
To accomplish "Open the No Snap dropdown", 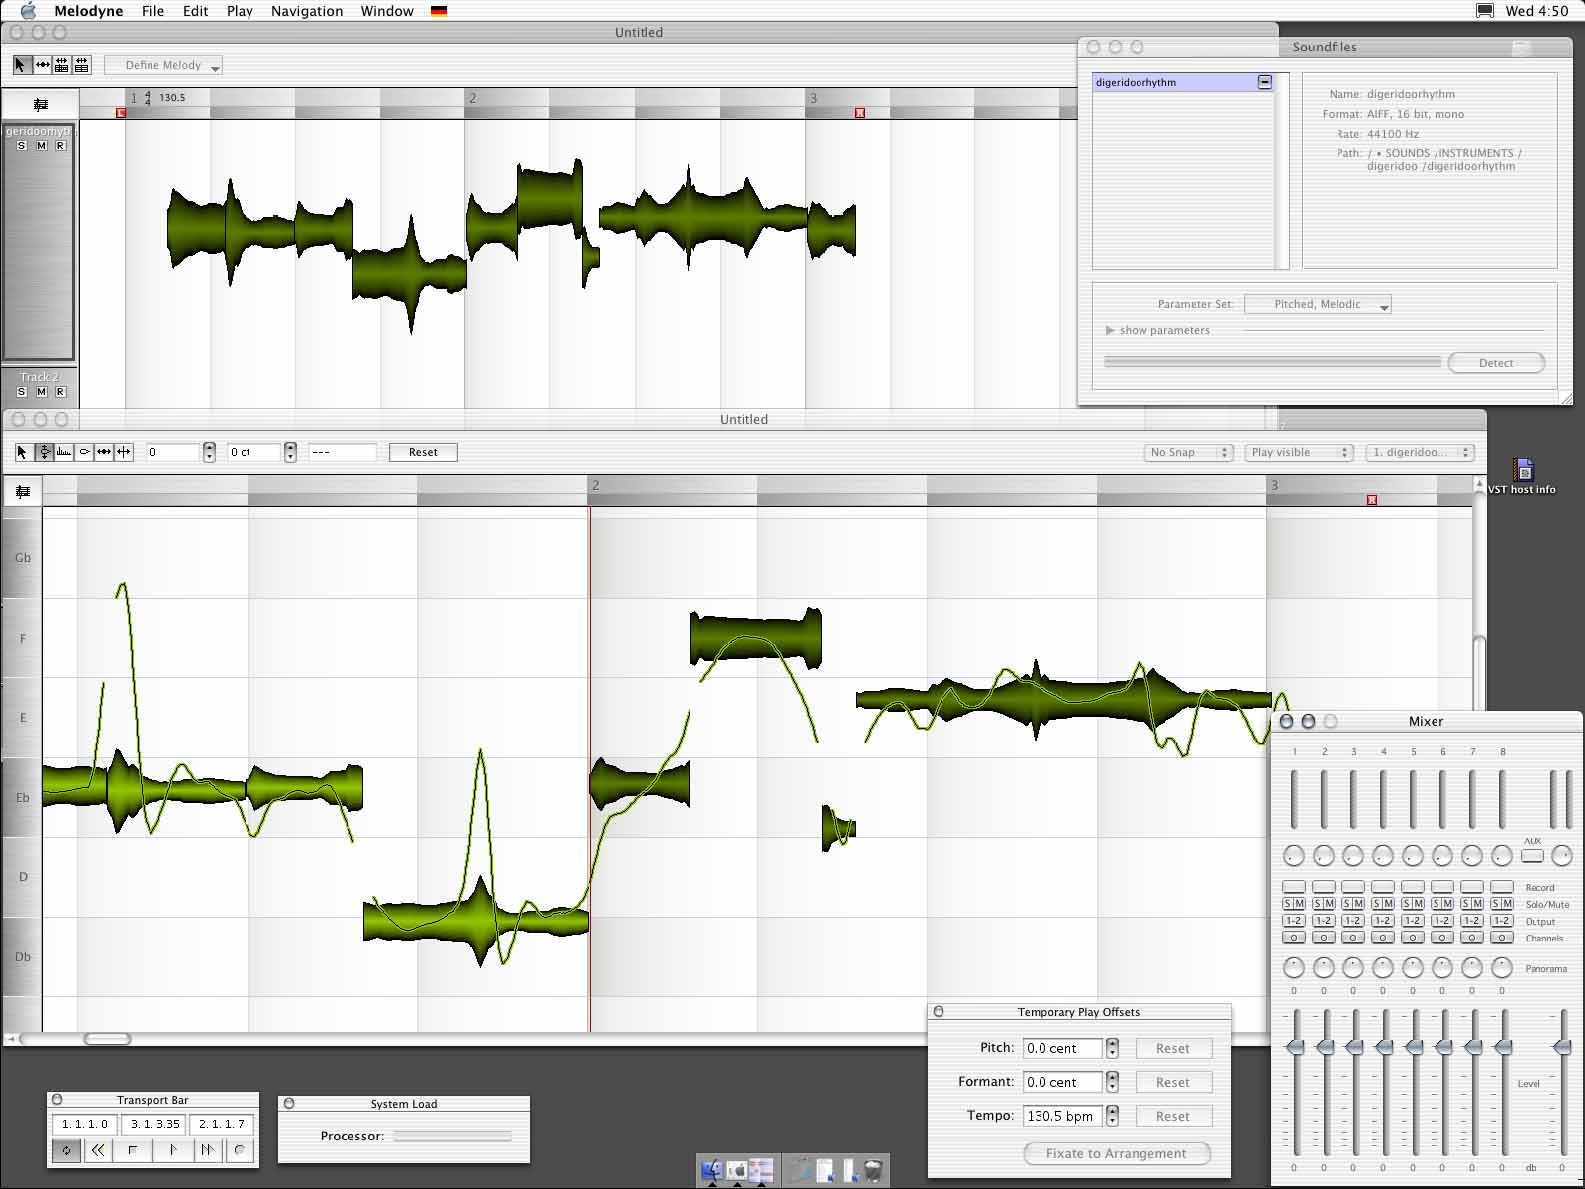I will coord(1188,452).
